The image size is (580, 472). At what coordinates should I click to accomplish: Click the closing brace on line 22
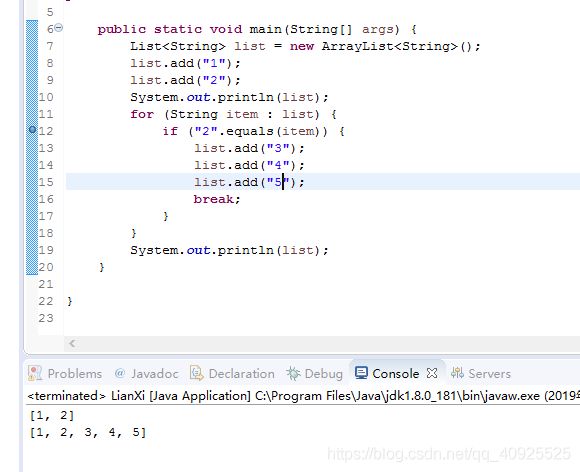click(x=70, y=301)
